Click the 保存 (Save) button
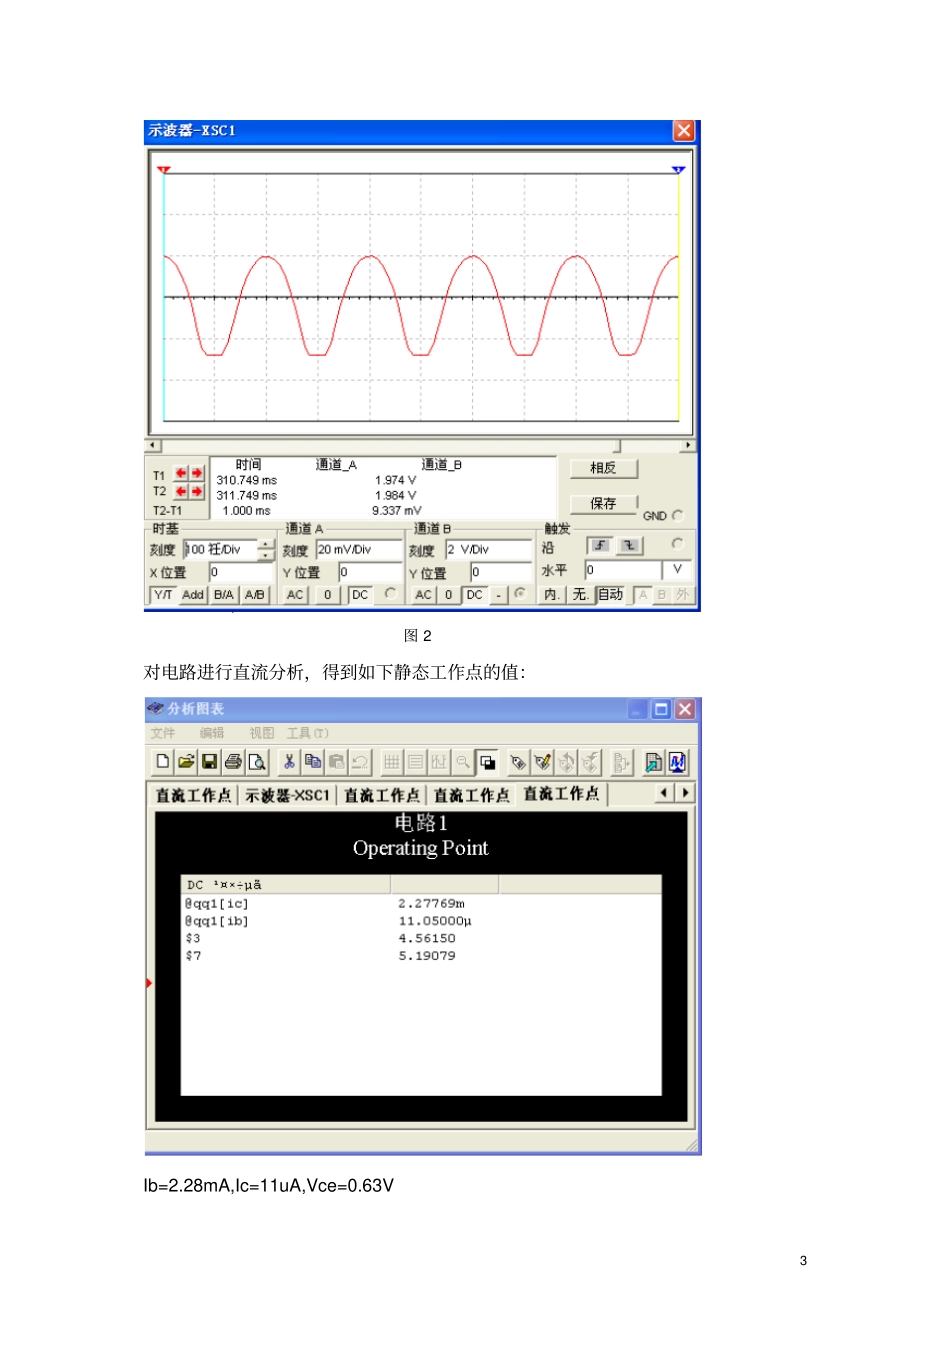Viewport: 950px width, 1345px height. point(603,503)
